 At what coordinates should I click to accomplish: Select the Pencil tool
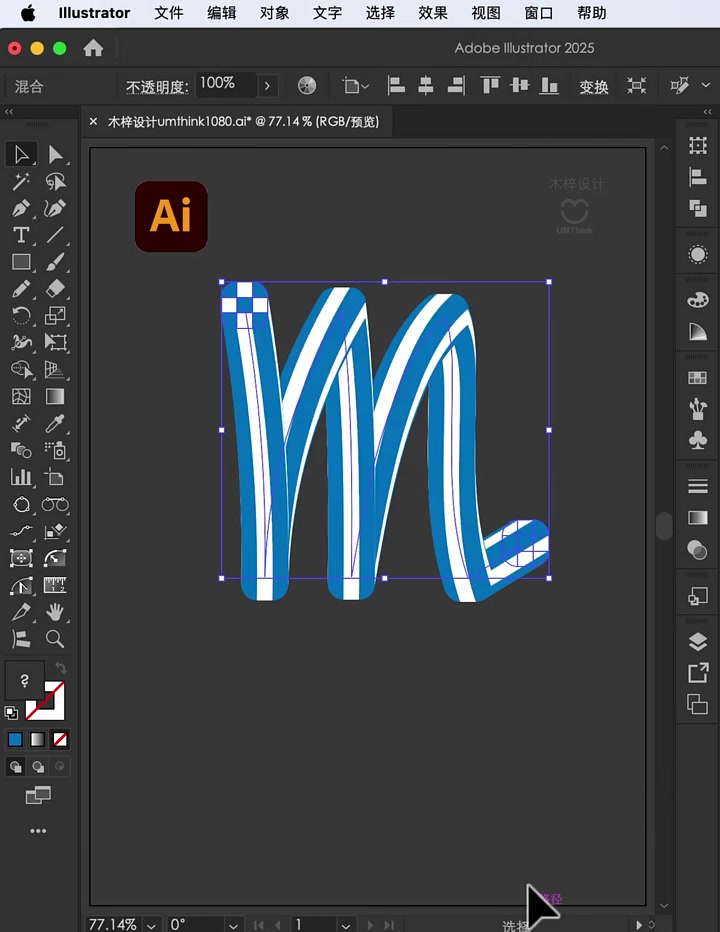pyautogui.click(x=21, y=289)
